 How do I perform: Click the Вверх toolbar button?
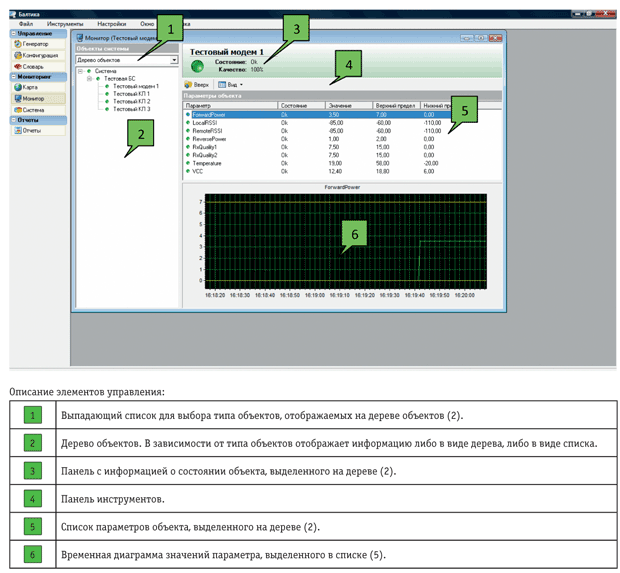tap(197, 85)
